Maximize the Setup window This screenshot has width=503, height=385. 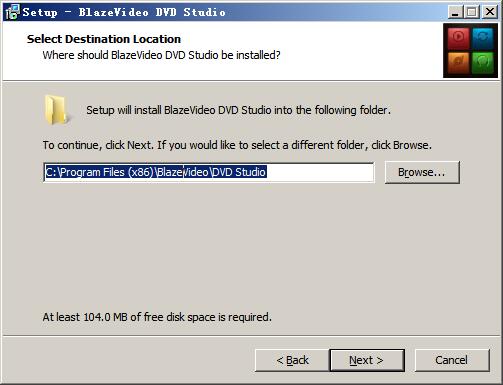click(x=472, y=12)
